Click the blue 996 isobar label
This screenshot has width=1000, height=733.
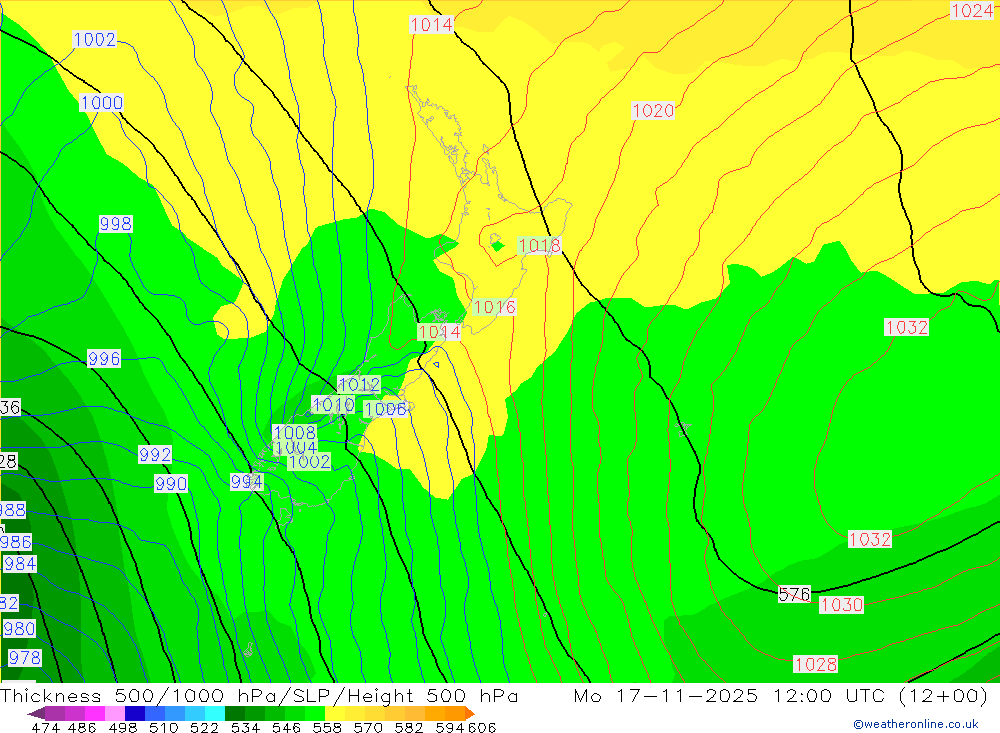104,359
